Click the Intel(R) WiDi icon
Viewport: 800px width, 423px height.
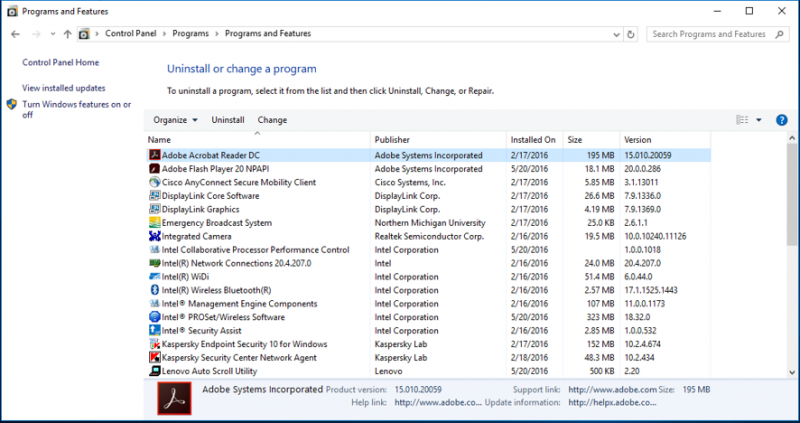155,277
